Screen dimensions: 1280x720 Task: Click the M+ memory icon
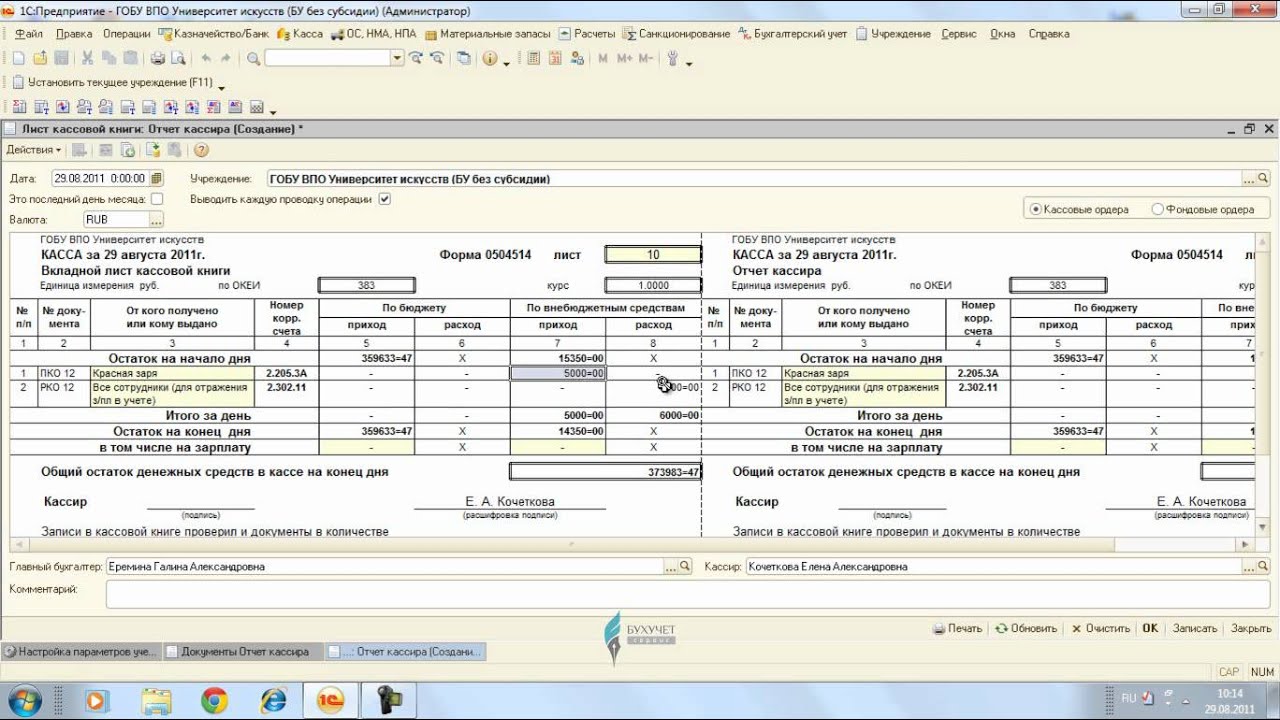624,59
